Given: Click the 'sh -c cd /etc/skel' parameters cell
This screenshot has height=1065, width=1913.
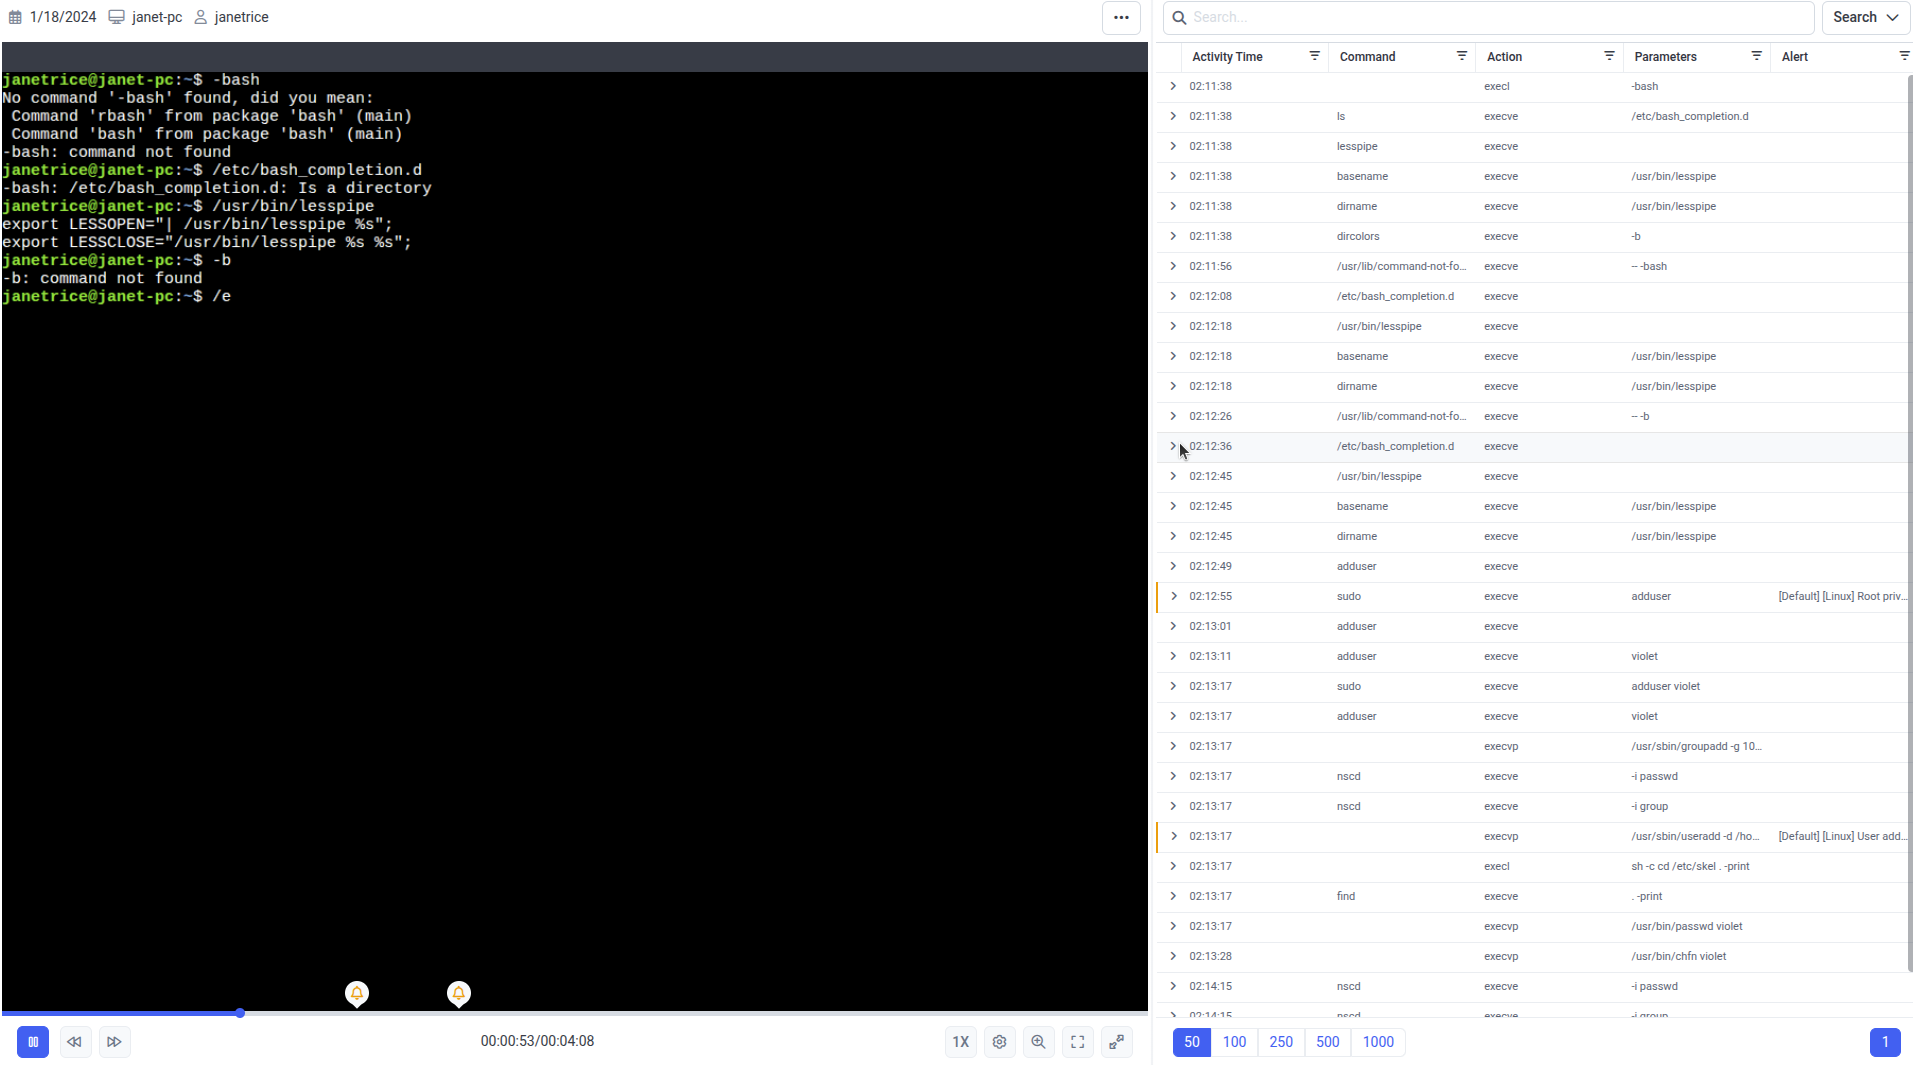Looking at the screenshot, I should tap(1690, 866).
